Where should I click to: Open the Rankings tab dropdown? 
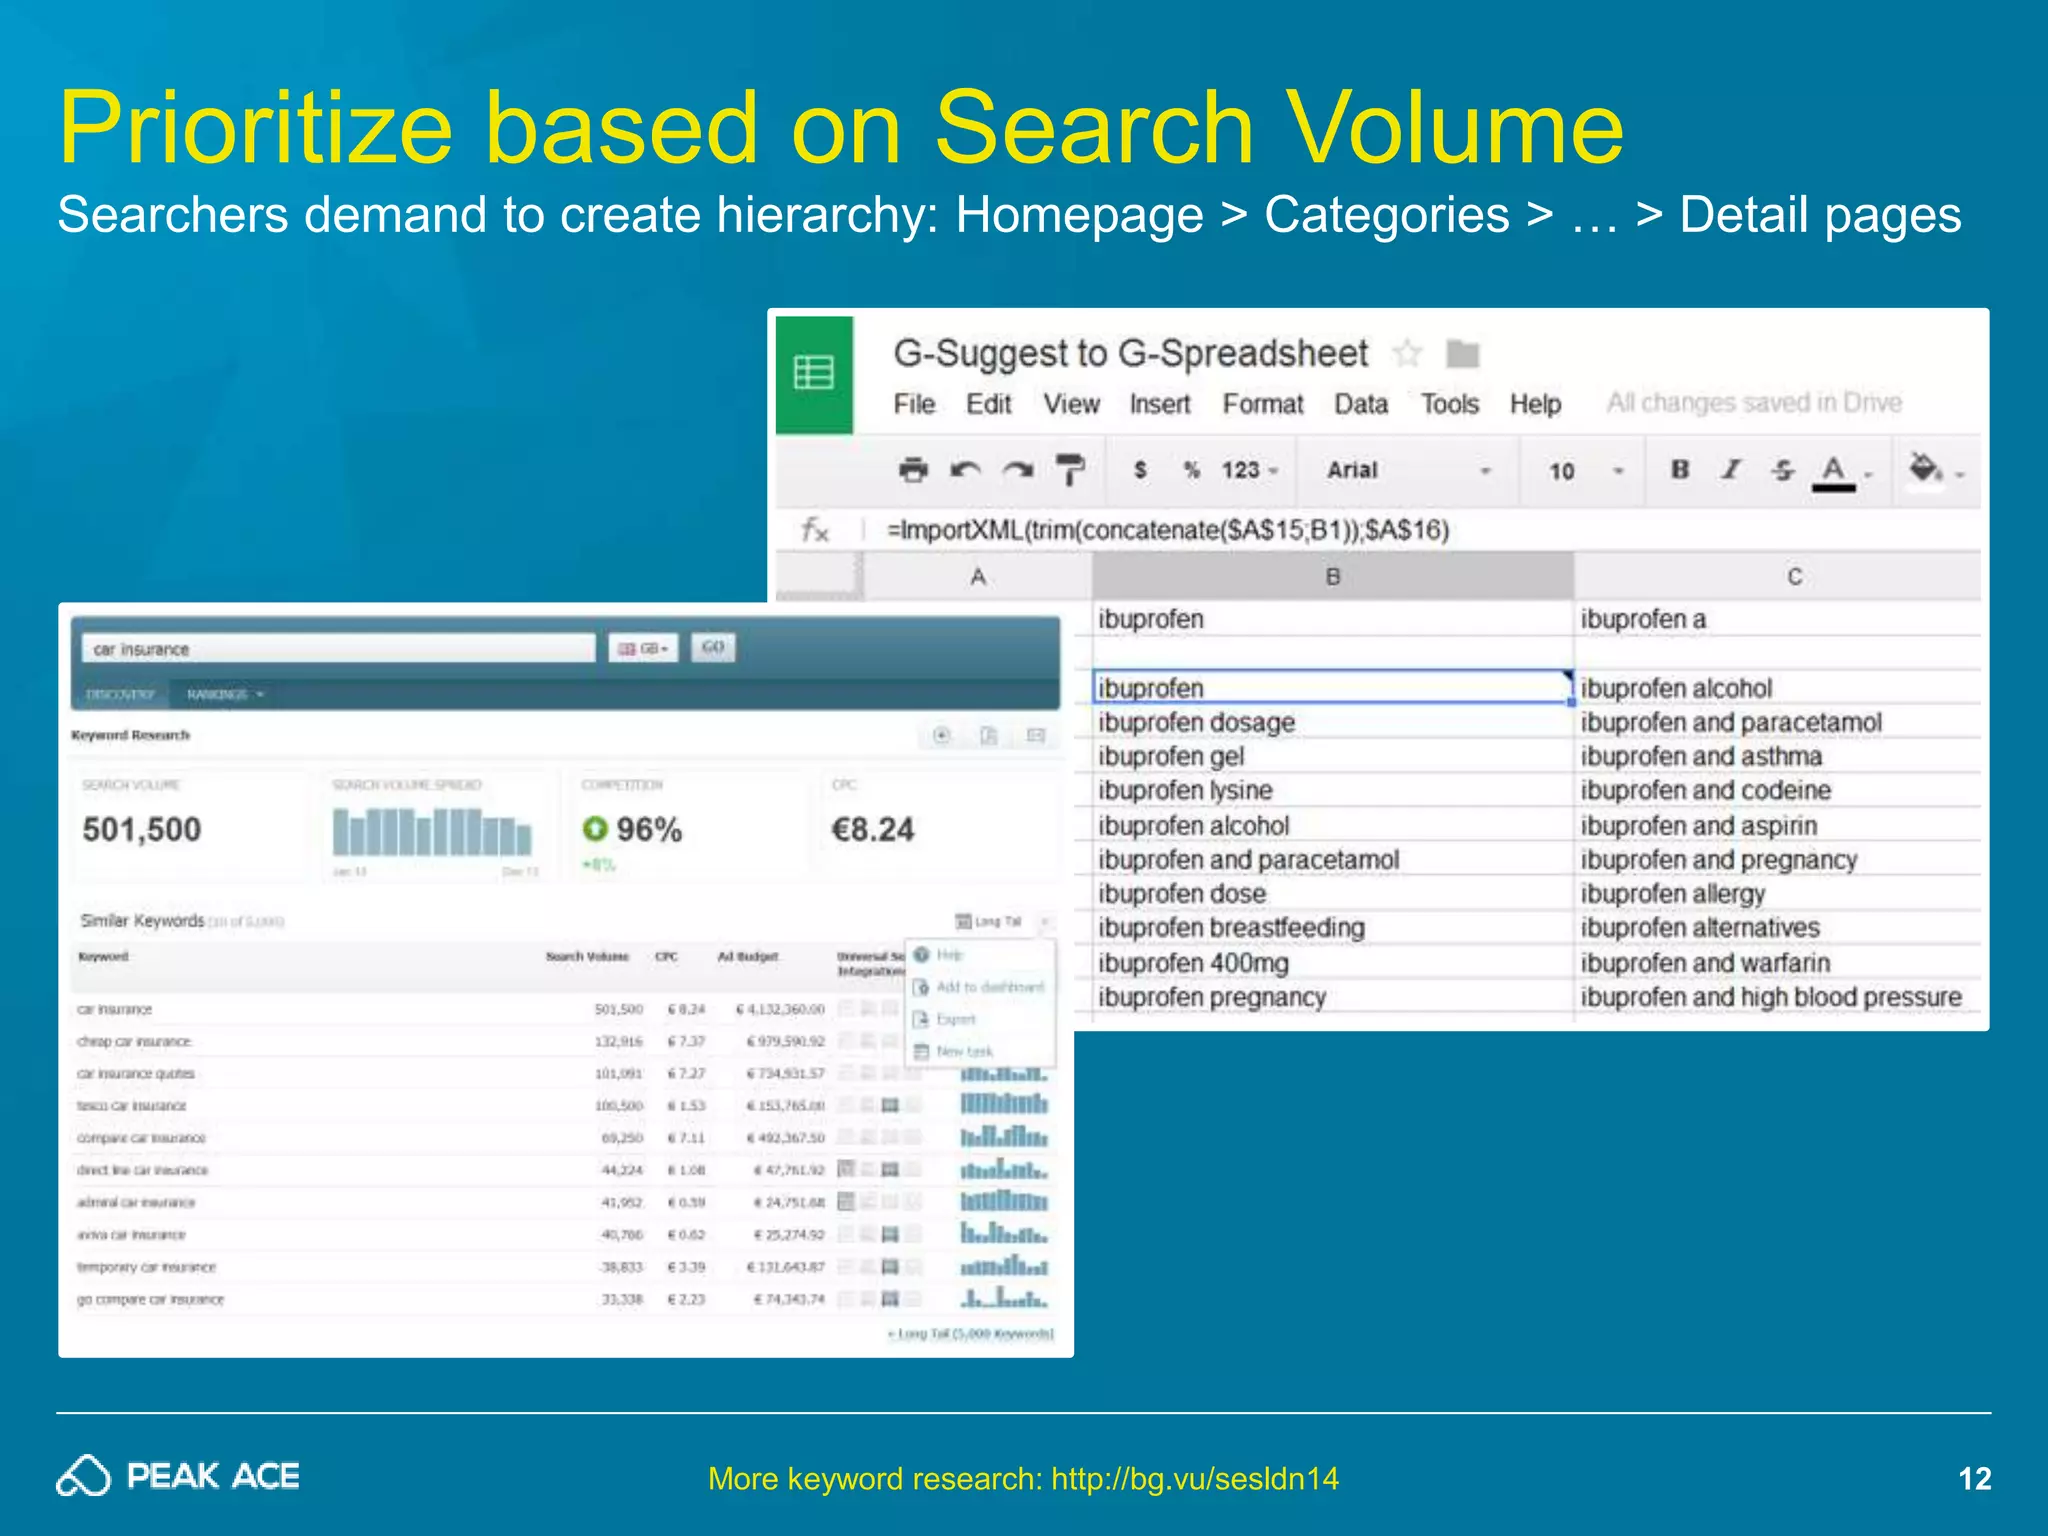pyautogui.click(x=225, y=694)
